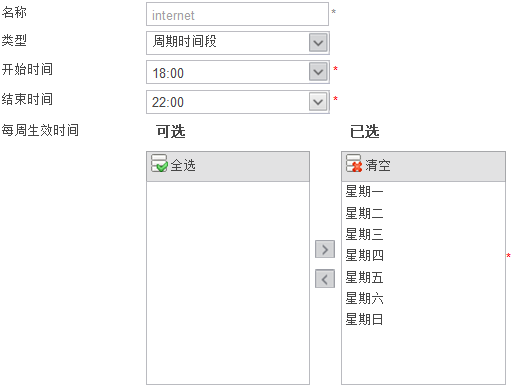Move selection right with the arrow button
The image size is (513, 388).
[325, 249]
